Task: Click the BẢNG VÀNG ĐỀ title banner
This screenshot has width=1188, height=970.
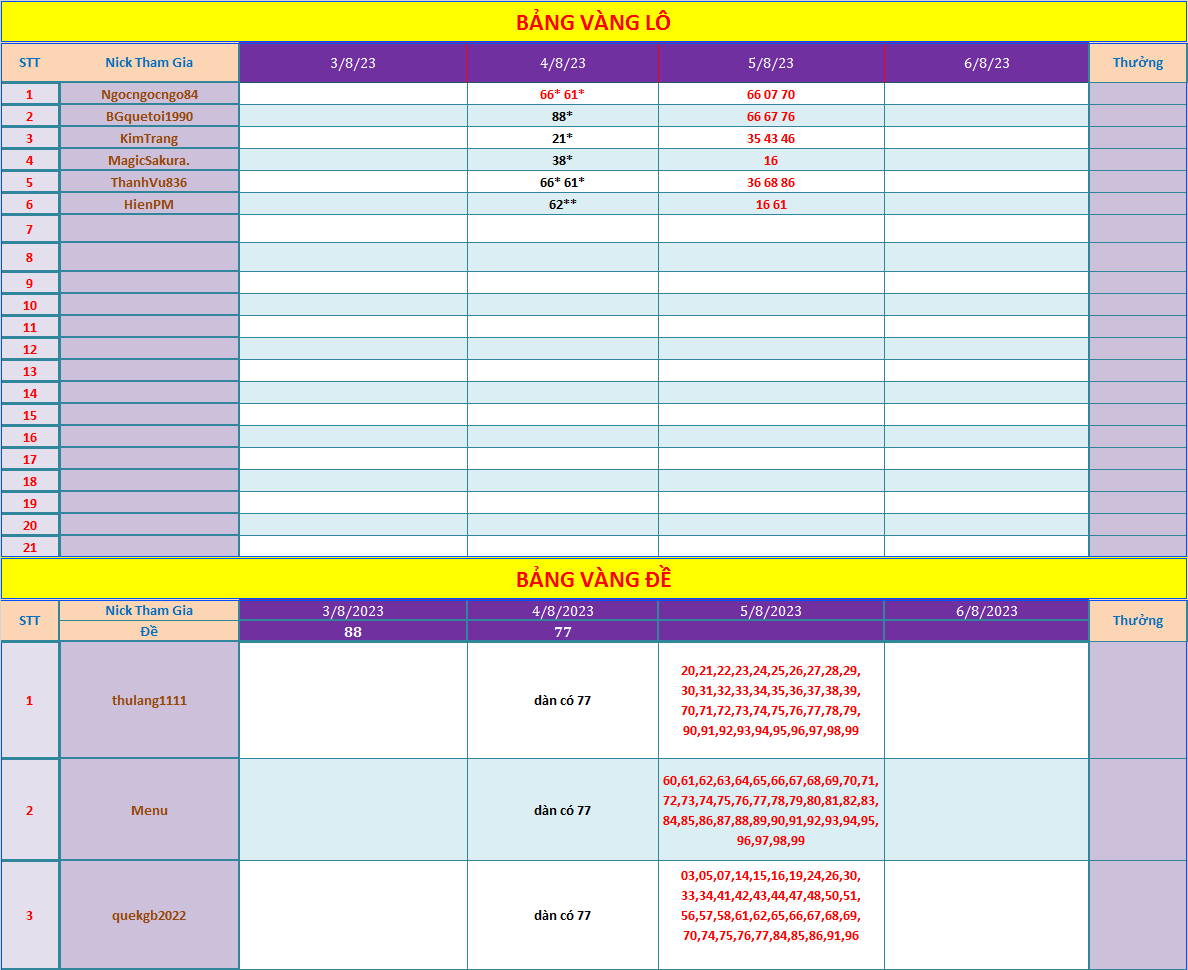Action: 593,579
